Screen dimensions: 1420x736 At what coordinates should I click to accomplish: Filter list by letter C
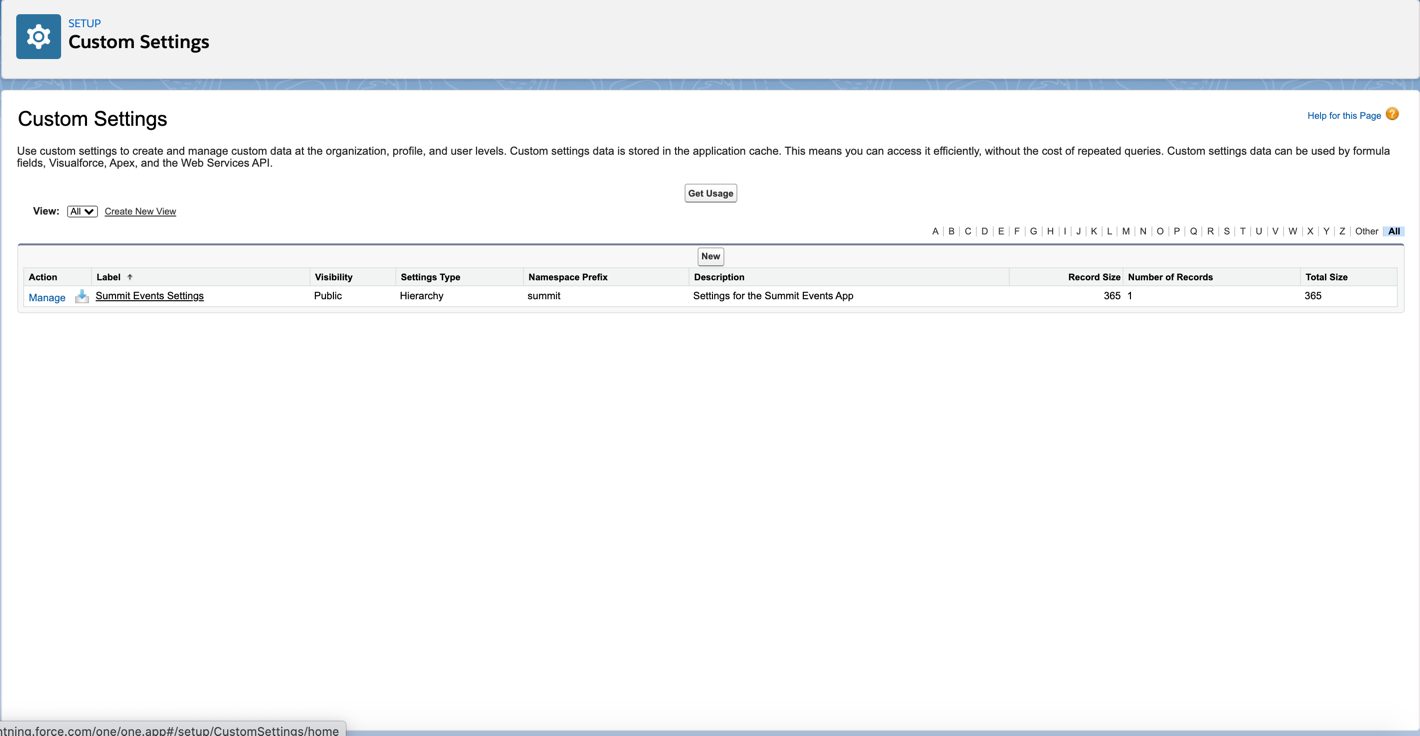click(x=968, y=231)
